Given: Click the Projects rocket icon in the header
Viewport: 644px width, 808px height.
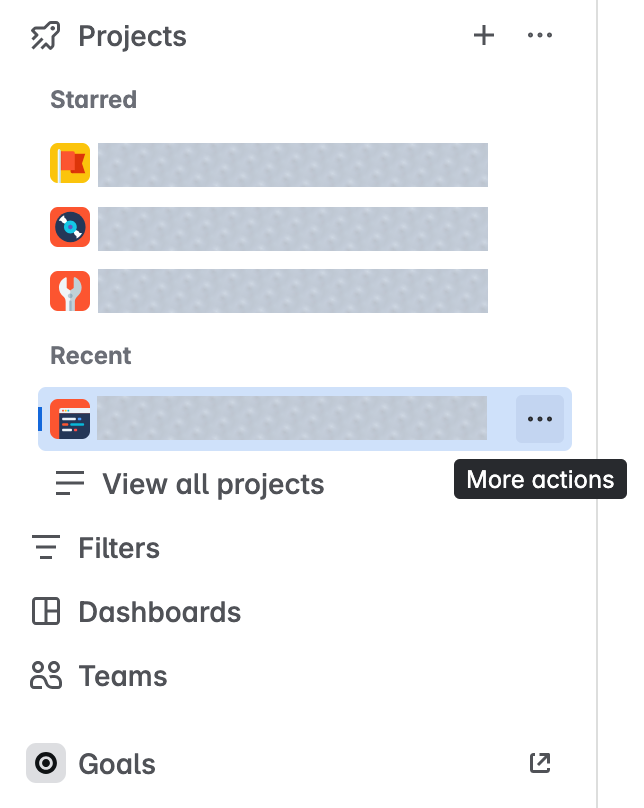Looking at the screenshot, I should [x=44, y=35].
